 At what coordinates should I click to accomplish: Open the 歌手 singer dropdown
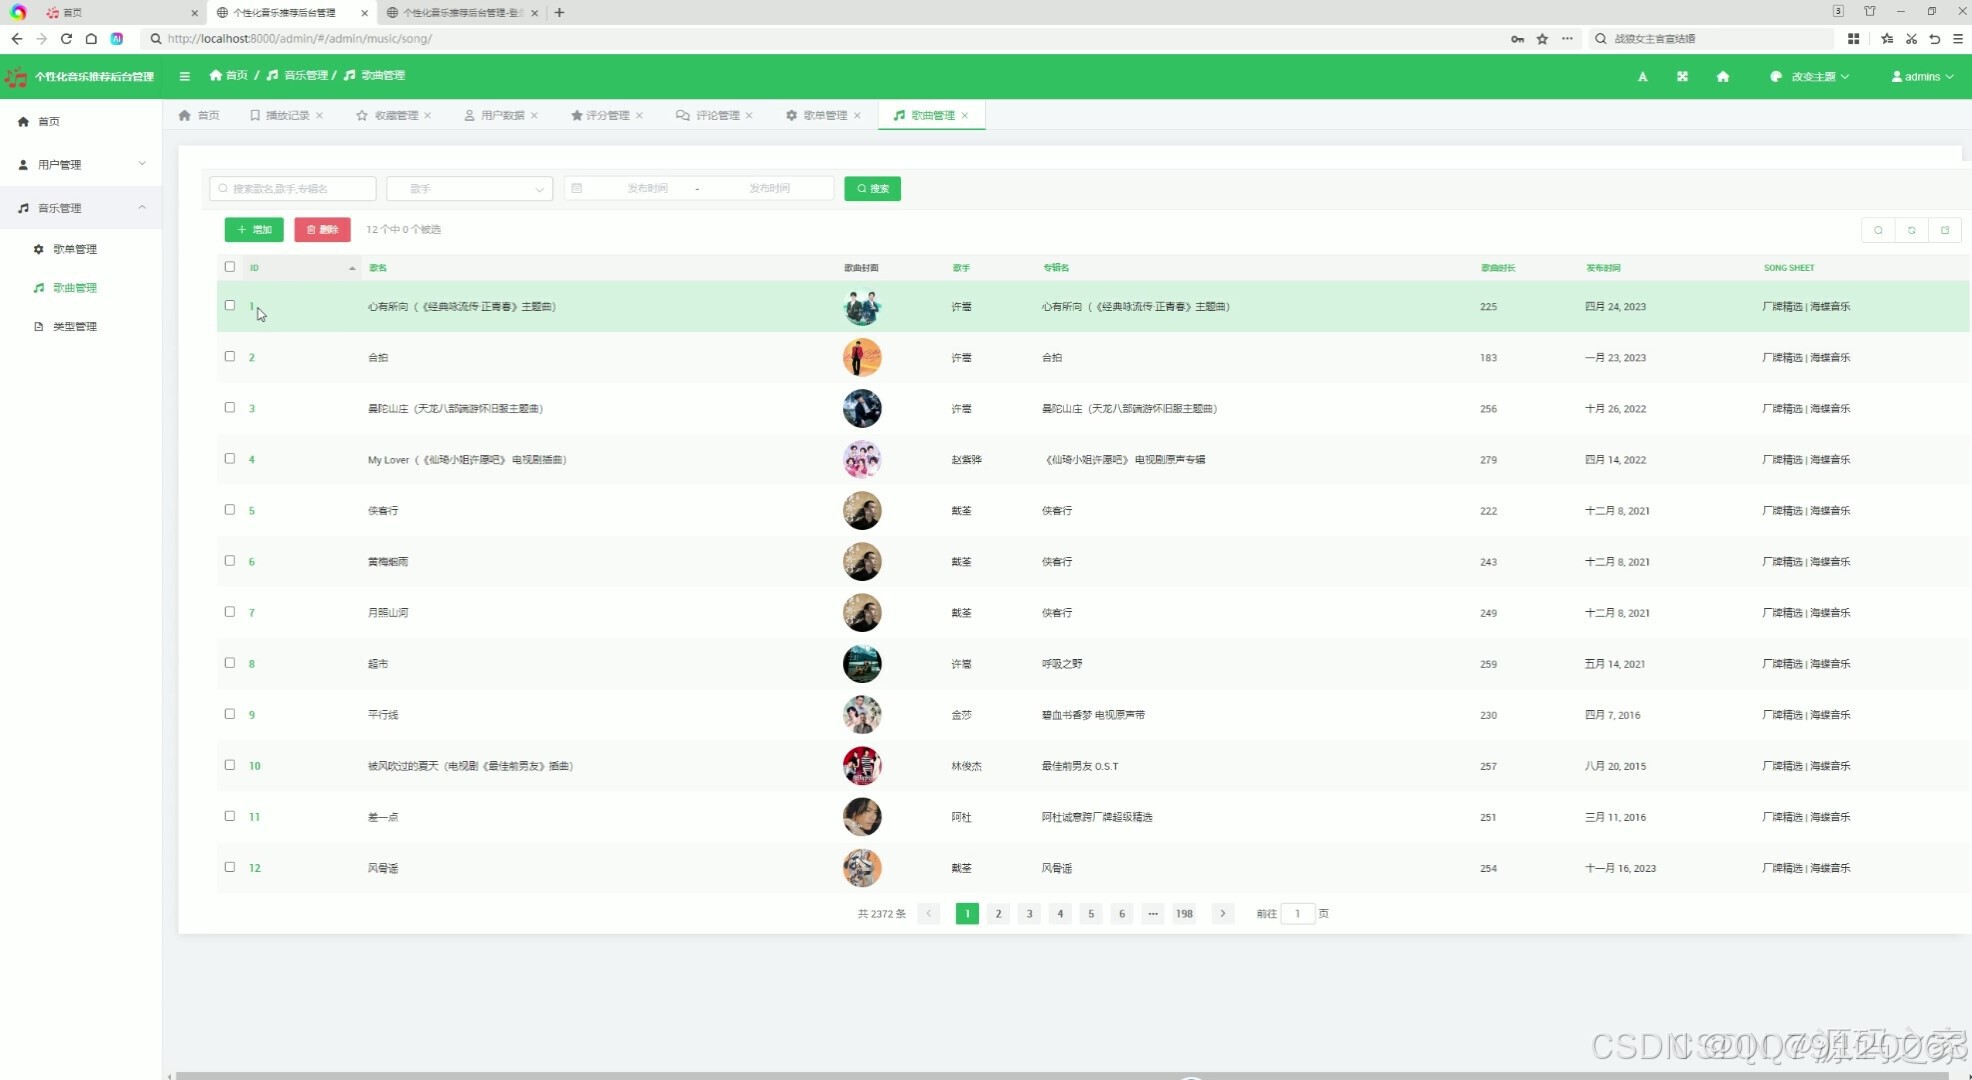(469, 189)
